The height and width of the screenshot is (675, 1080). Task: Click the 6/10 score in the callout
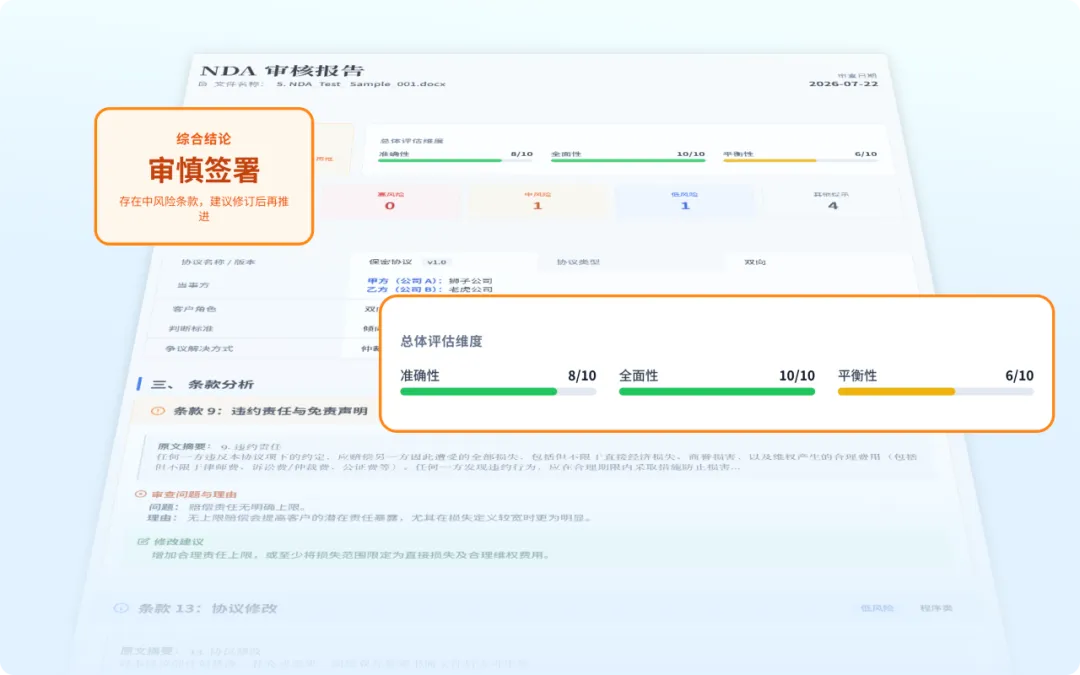[1019, 375]
